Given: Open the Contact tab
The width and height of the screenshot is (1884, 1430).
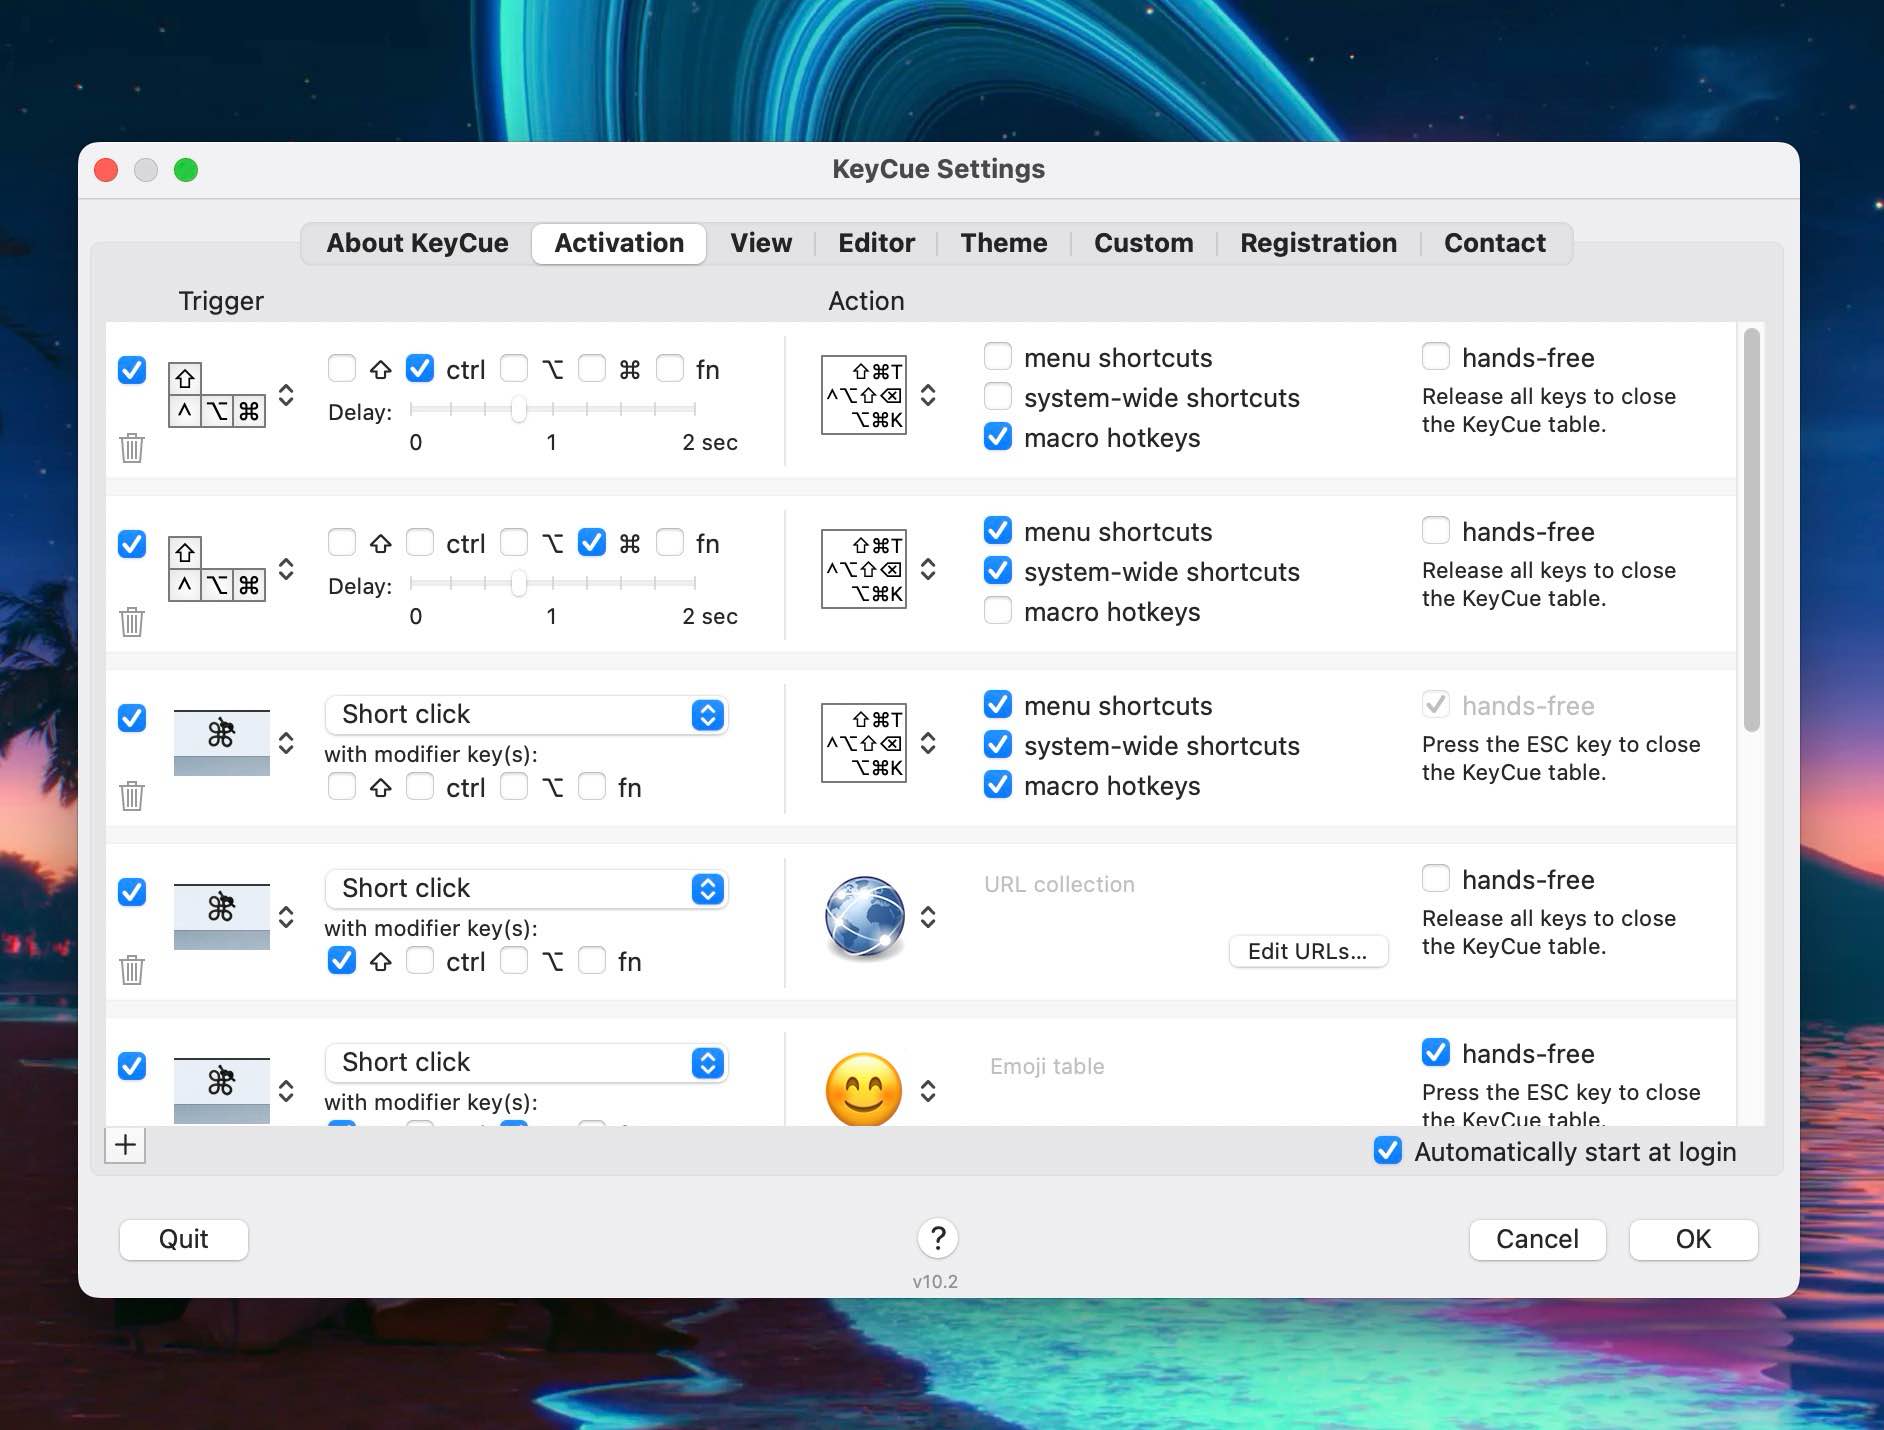Looking at the screenshot, I should (x=1495, y=243).
